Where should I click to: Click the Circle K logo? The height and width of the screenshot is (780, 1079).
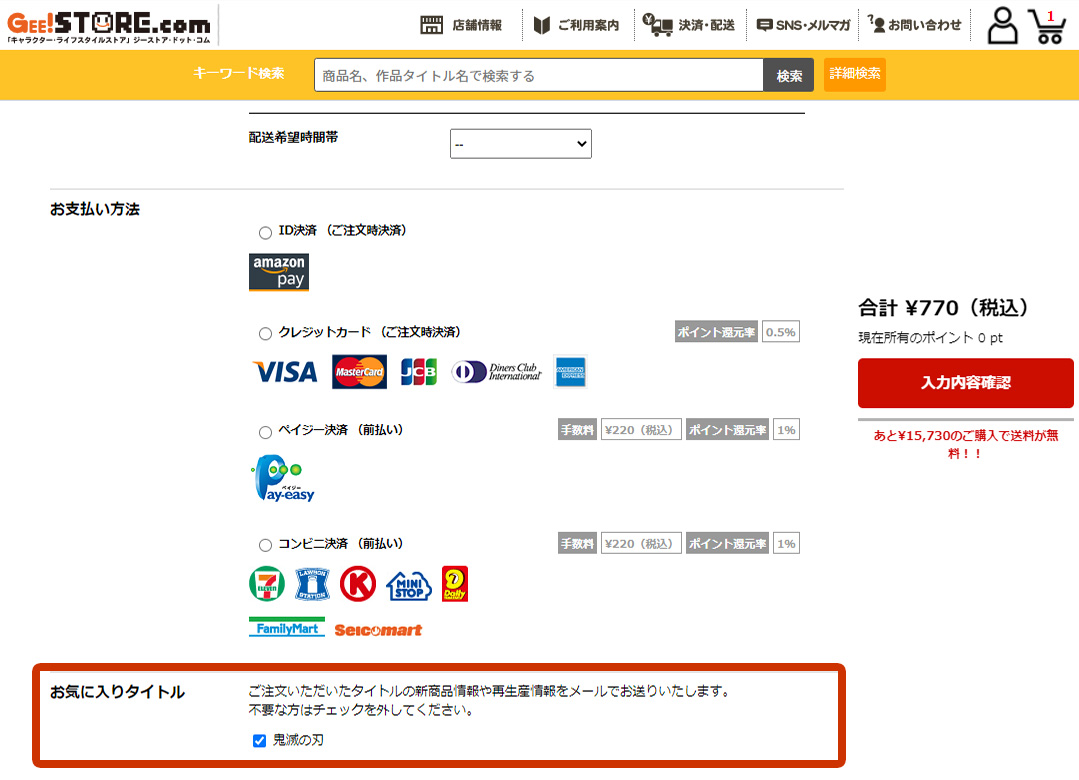[358, 584]
